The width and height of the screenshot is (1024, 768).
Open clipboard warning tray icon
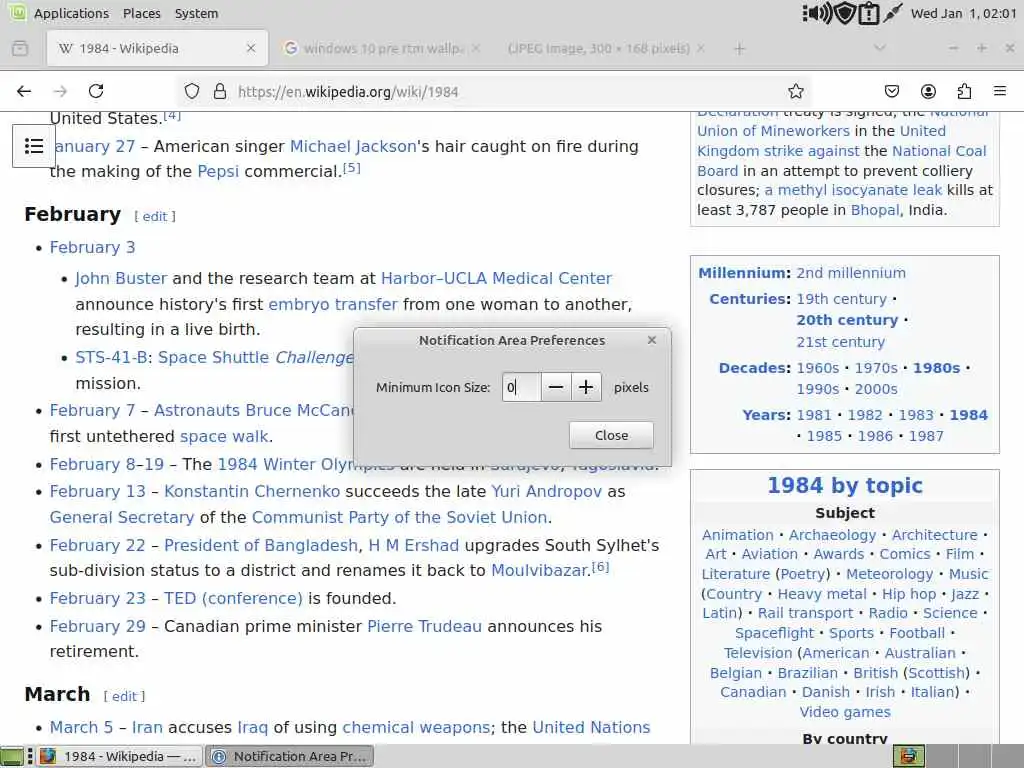coord(869,13)
